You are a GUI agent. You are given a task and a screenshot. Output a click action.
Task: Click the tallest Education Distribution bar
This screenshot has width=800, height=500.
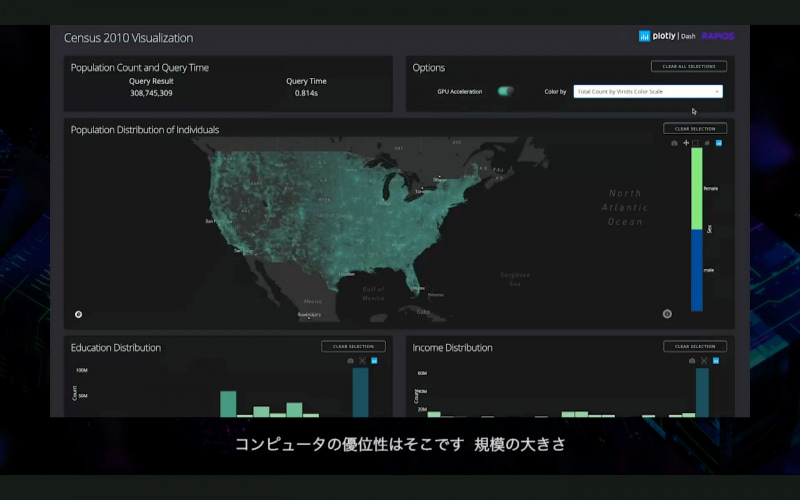pos(360,392)
